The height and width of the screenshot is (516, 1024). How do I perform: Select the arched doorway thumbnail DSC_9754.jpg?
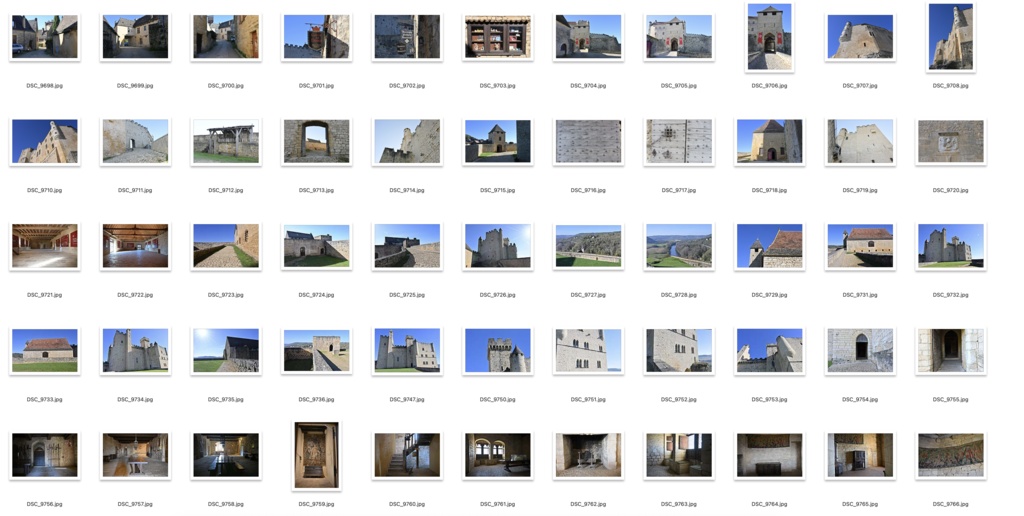860,350
